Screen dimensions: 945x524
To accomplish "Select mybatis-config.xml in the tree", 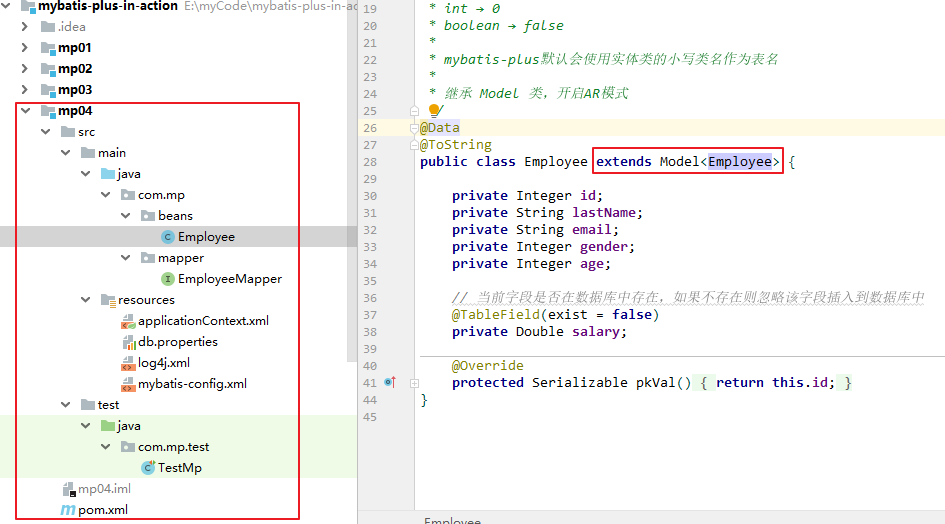I will click(192, 384).
